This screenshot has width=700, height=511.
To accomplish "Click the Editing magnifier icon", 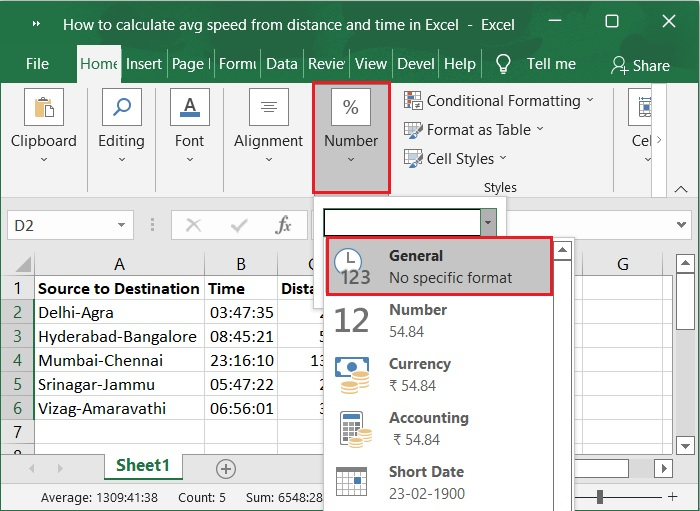I will click(121, 108).
